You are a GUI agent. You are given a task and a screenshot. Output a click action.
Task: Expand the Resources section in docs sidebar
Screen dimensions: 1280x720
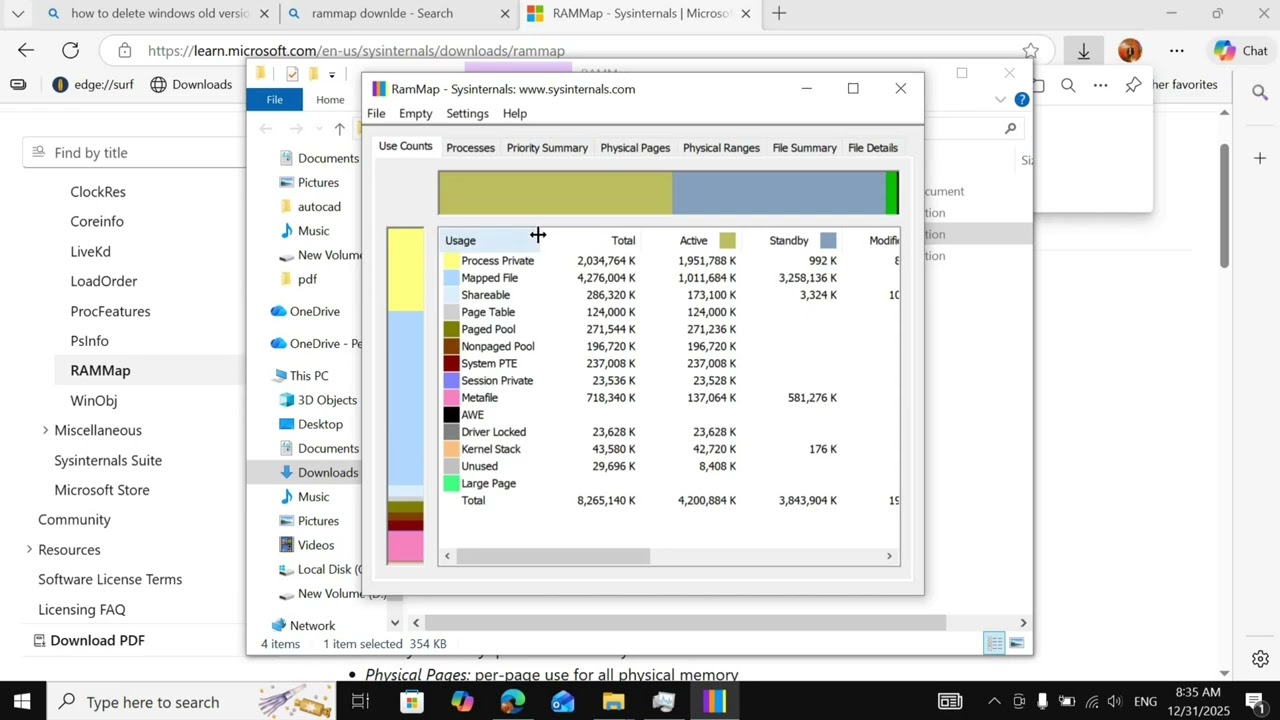[29, 550]
